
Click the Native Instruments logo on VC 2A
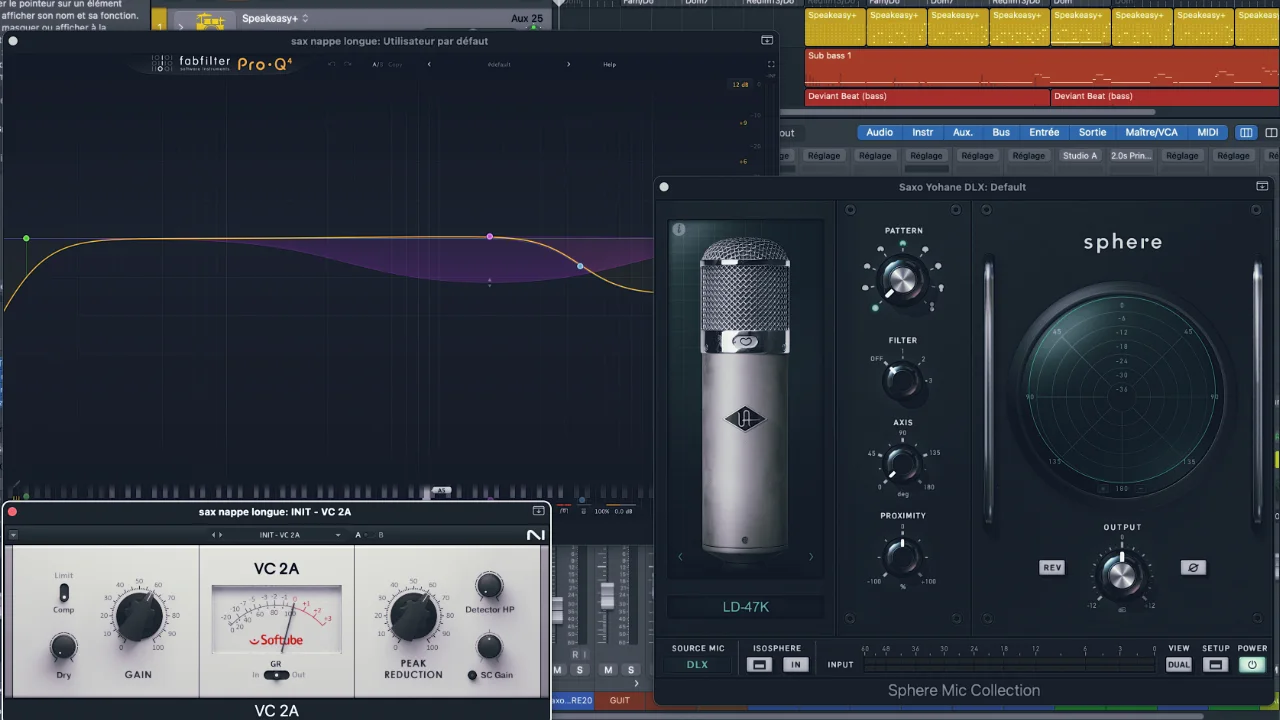(535, 534)
